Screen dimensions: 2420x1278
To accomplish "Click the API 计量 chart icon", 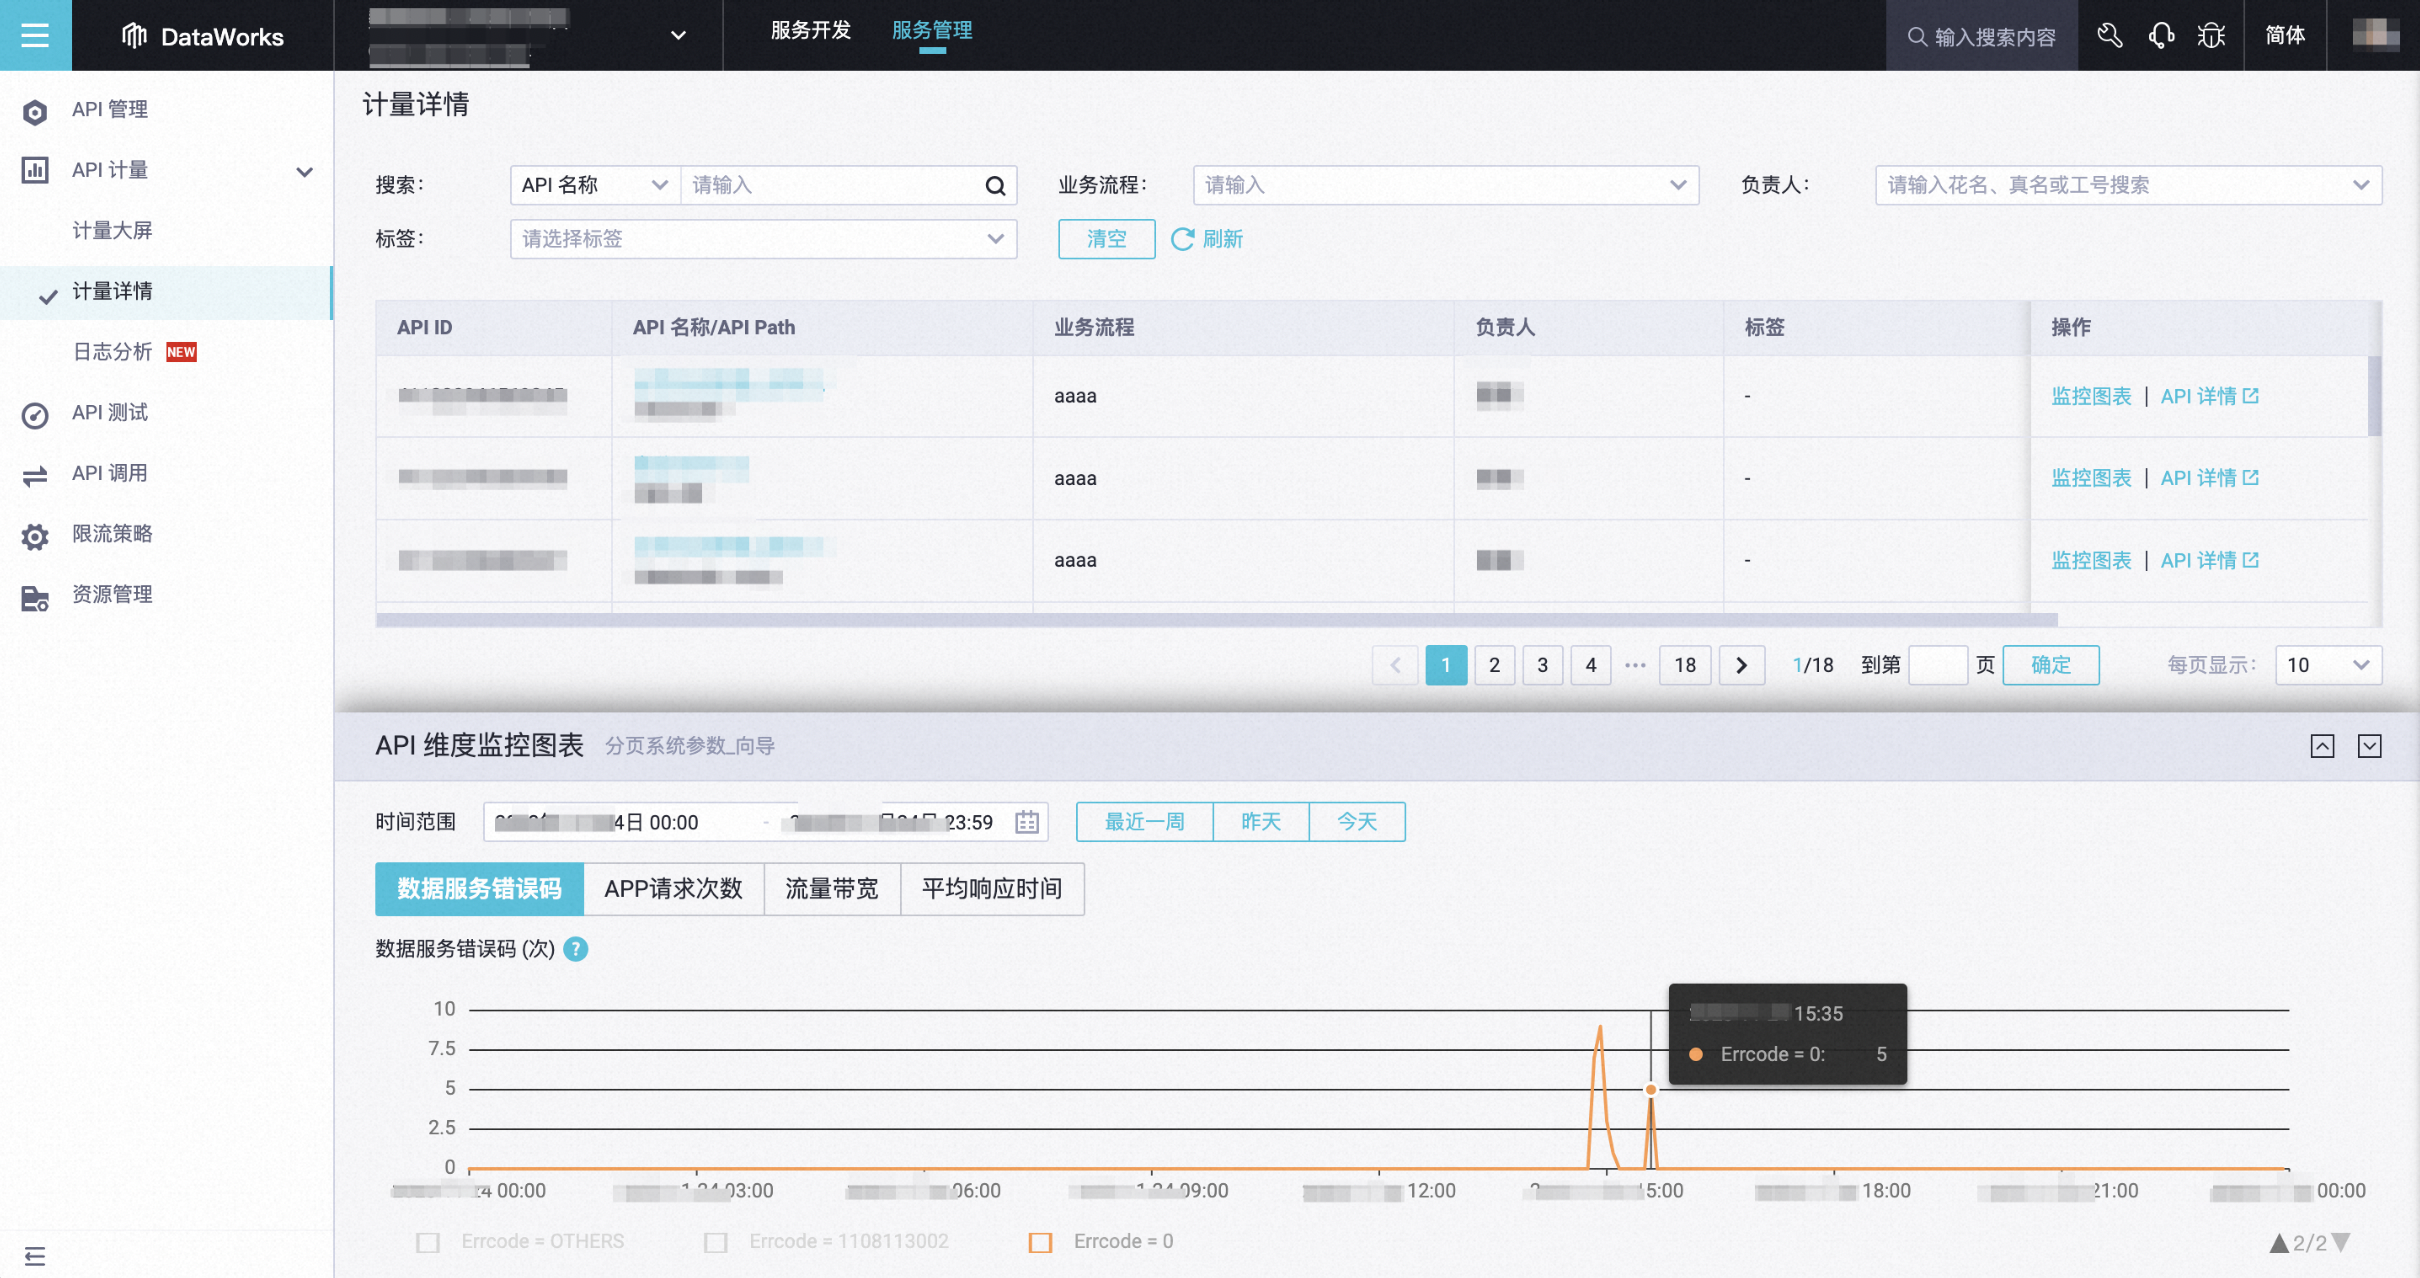I will click(35, 170).
